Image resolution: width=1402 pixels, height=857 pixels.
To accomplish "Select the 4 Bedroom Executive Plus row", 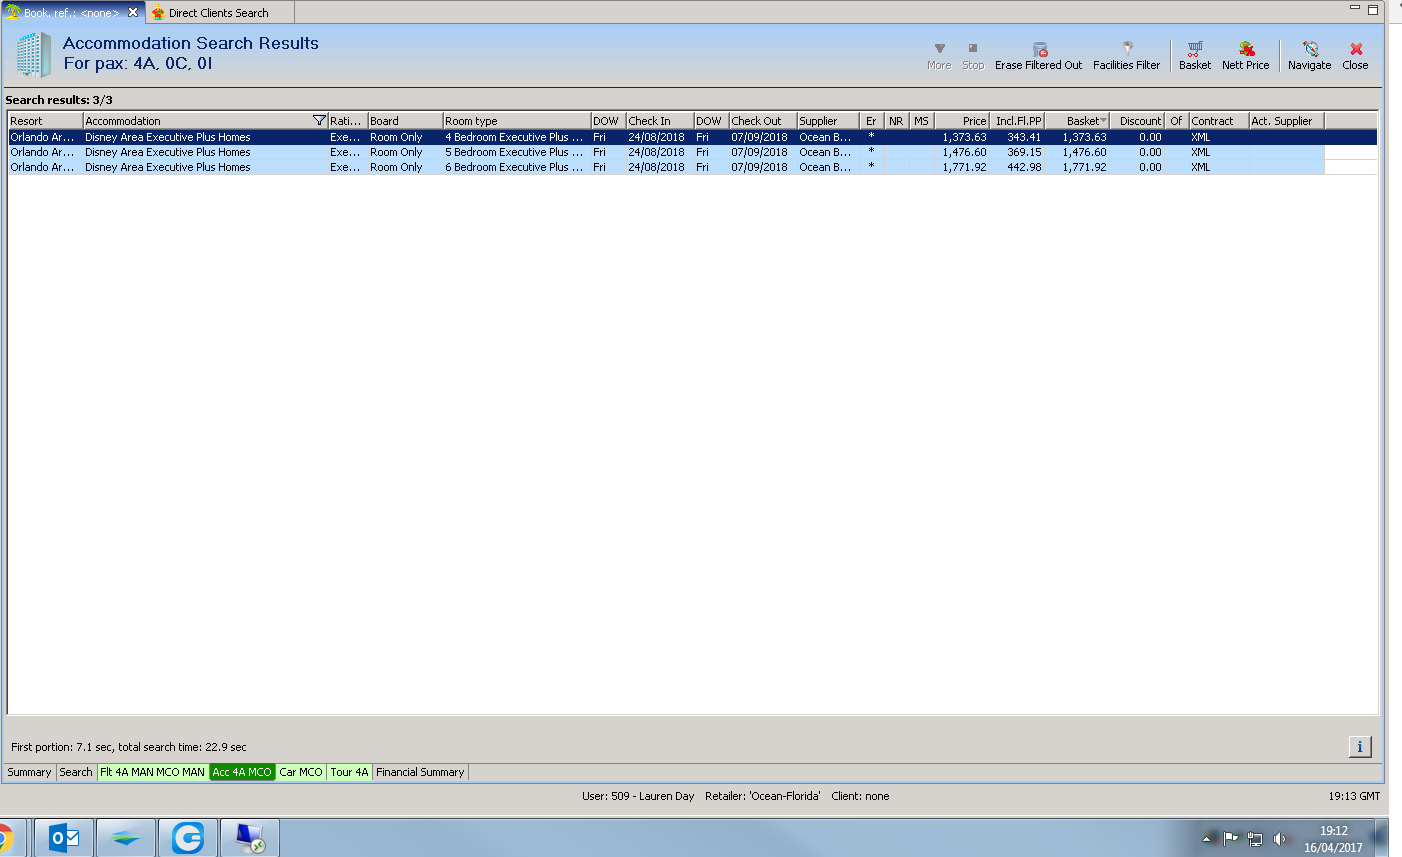I will pos(692,137).
